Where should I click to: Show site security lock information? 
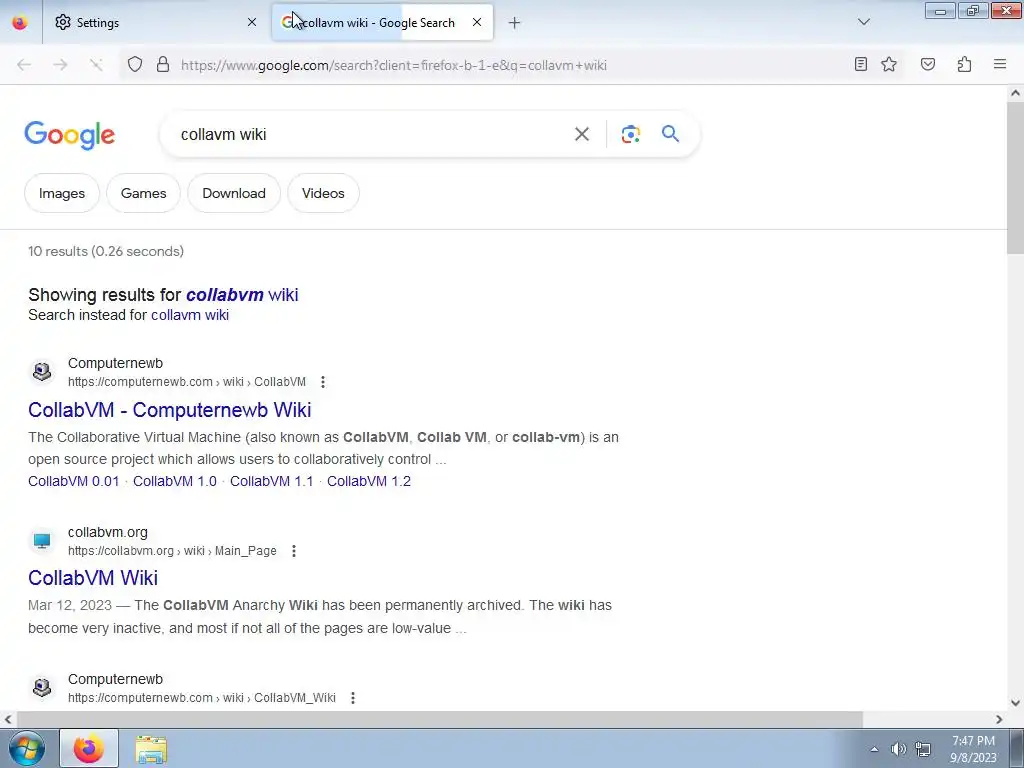click(x=163, y=65)
